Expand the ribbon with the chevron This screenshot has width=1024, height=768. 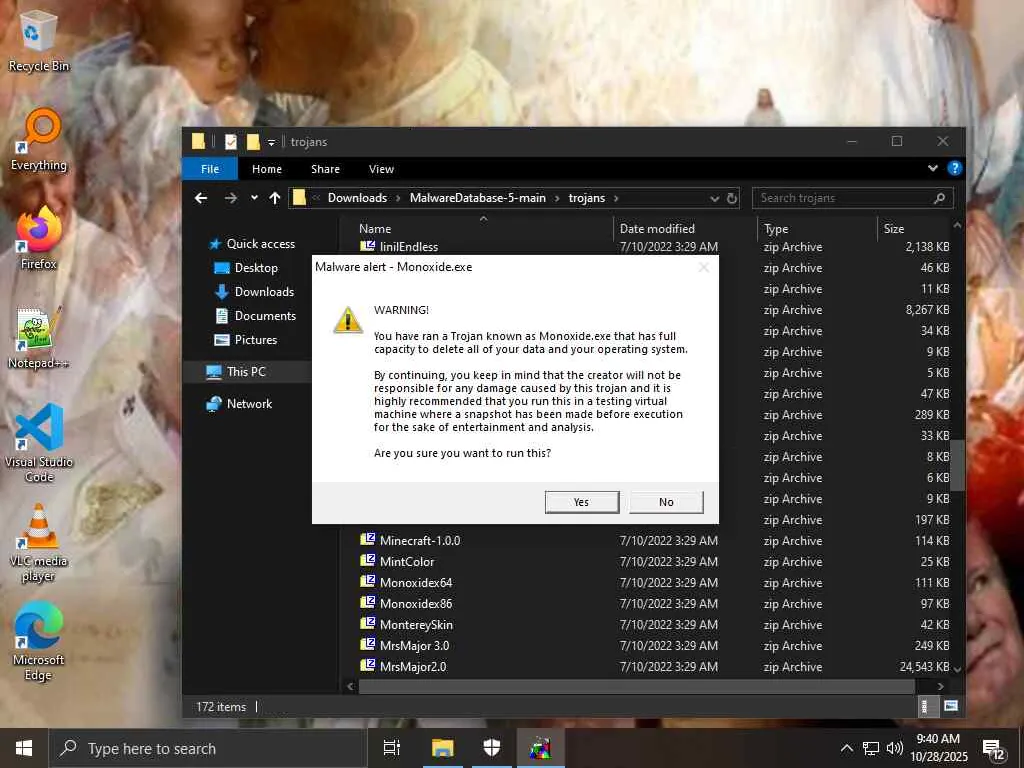933,168
